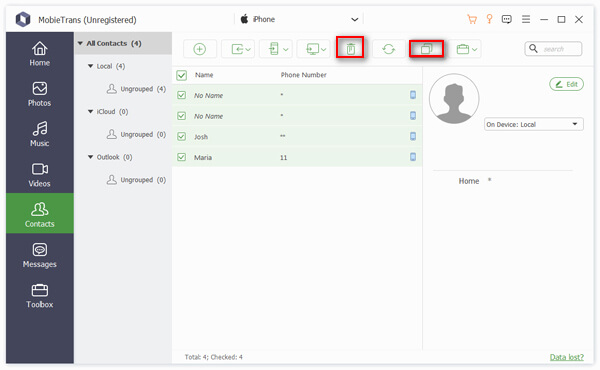Open the Data lost? link
Screen dimensions: 600x370
tap(567, 357)
